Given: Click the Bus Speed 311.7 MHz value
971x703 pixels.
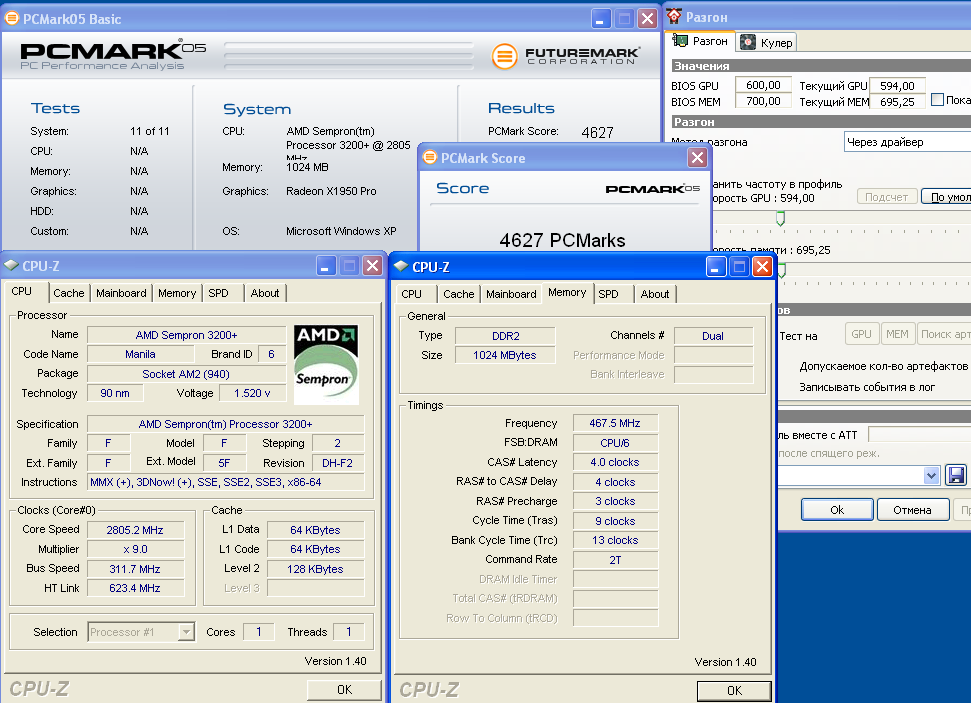Looking at the screenshot, I should click(135, 569).
